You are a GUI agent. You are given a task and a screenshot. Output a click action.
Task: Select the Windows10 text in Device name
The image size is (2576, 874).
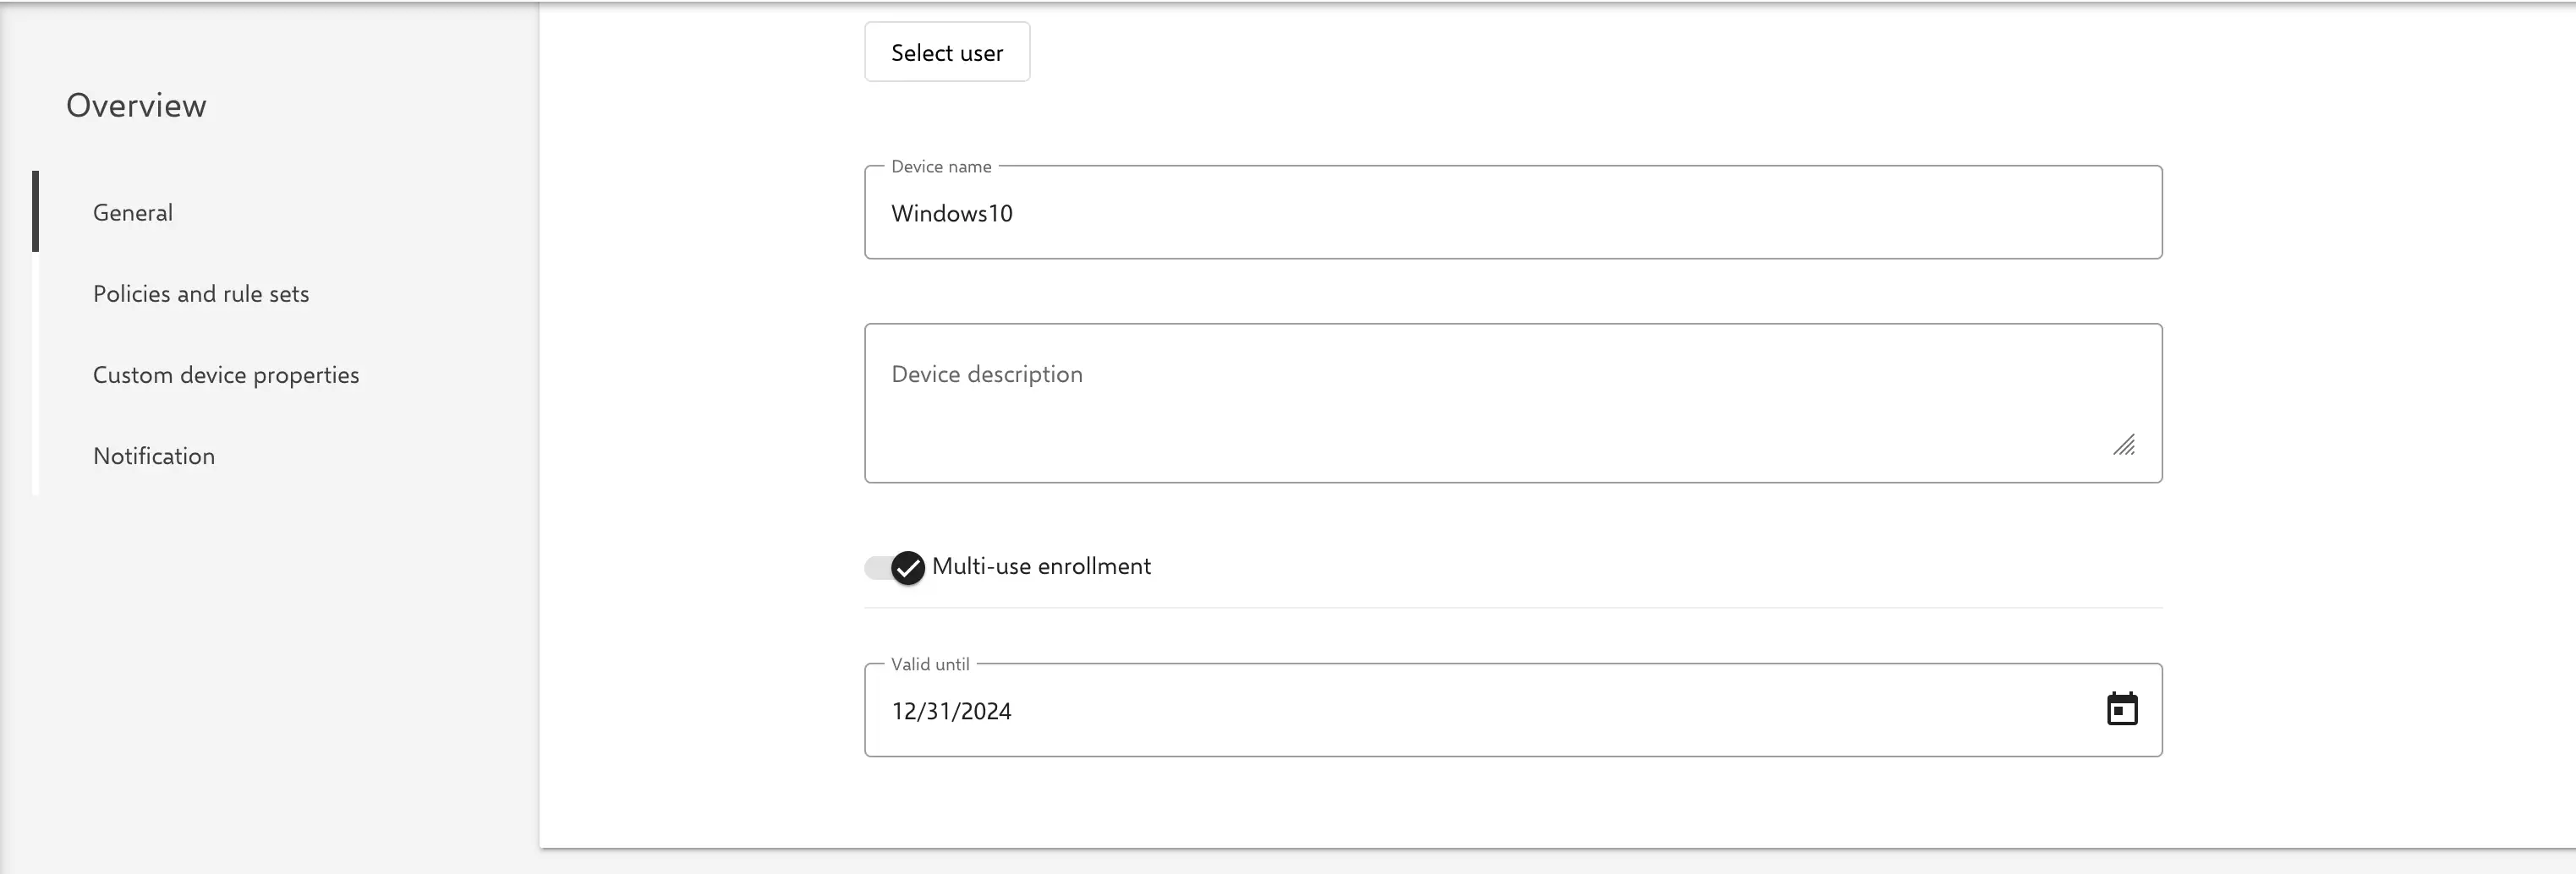click(951, 212)
